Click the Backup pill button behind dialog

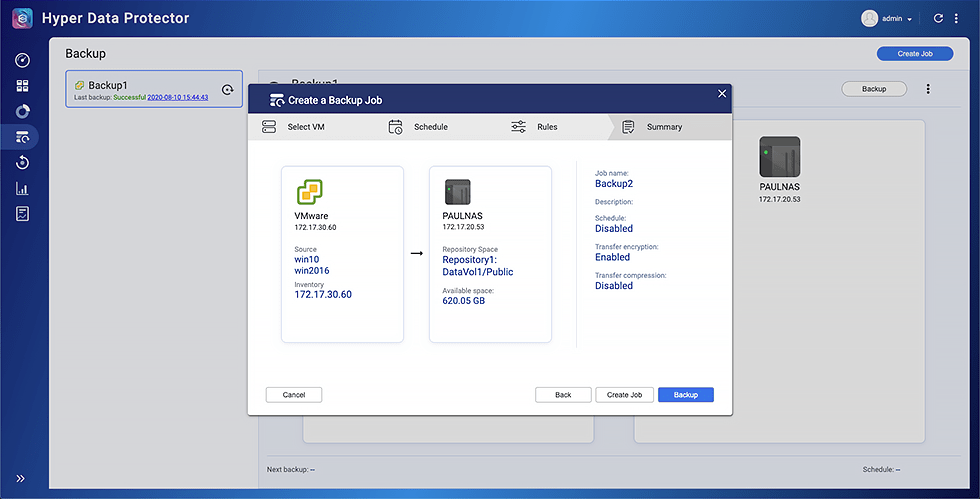pyautogui.click(x=874, y=89)
